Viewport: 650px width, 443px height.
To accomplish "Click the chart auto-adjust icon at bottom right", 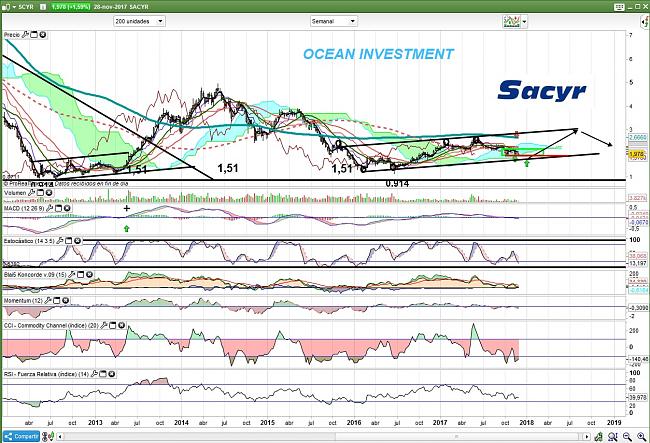I will tap(599, 436).
